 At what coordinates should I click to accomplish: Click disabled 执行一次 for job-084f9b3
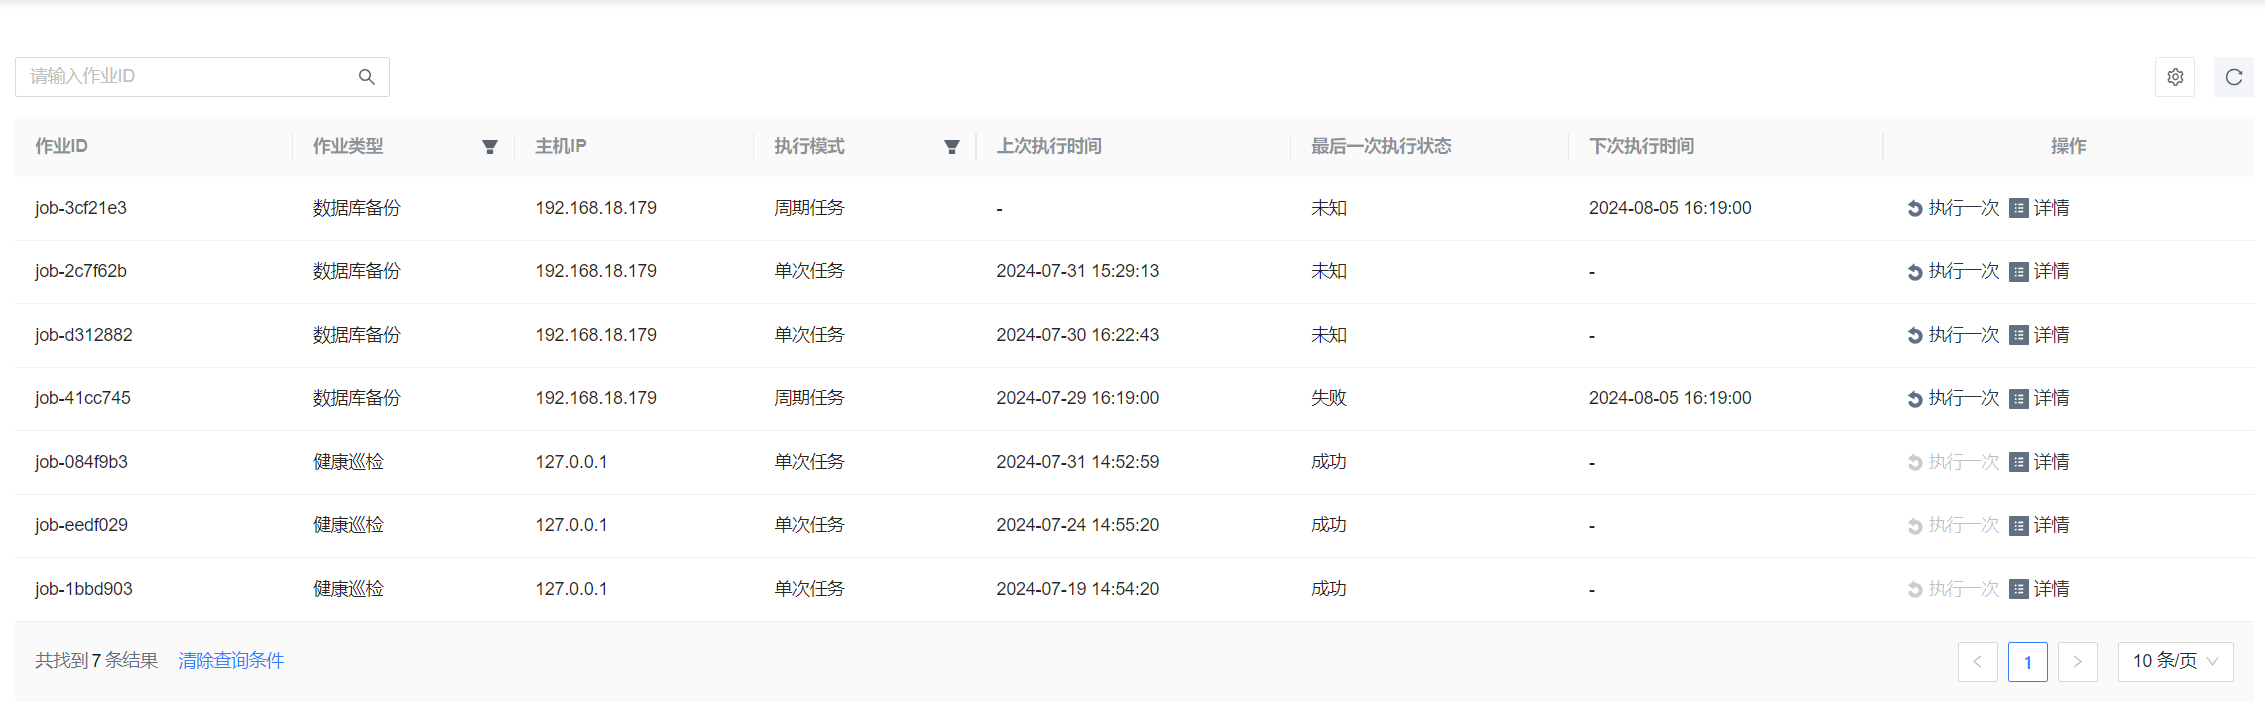click(1953, 462)
